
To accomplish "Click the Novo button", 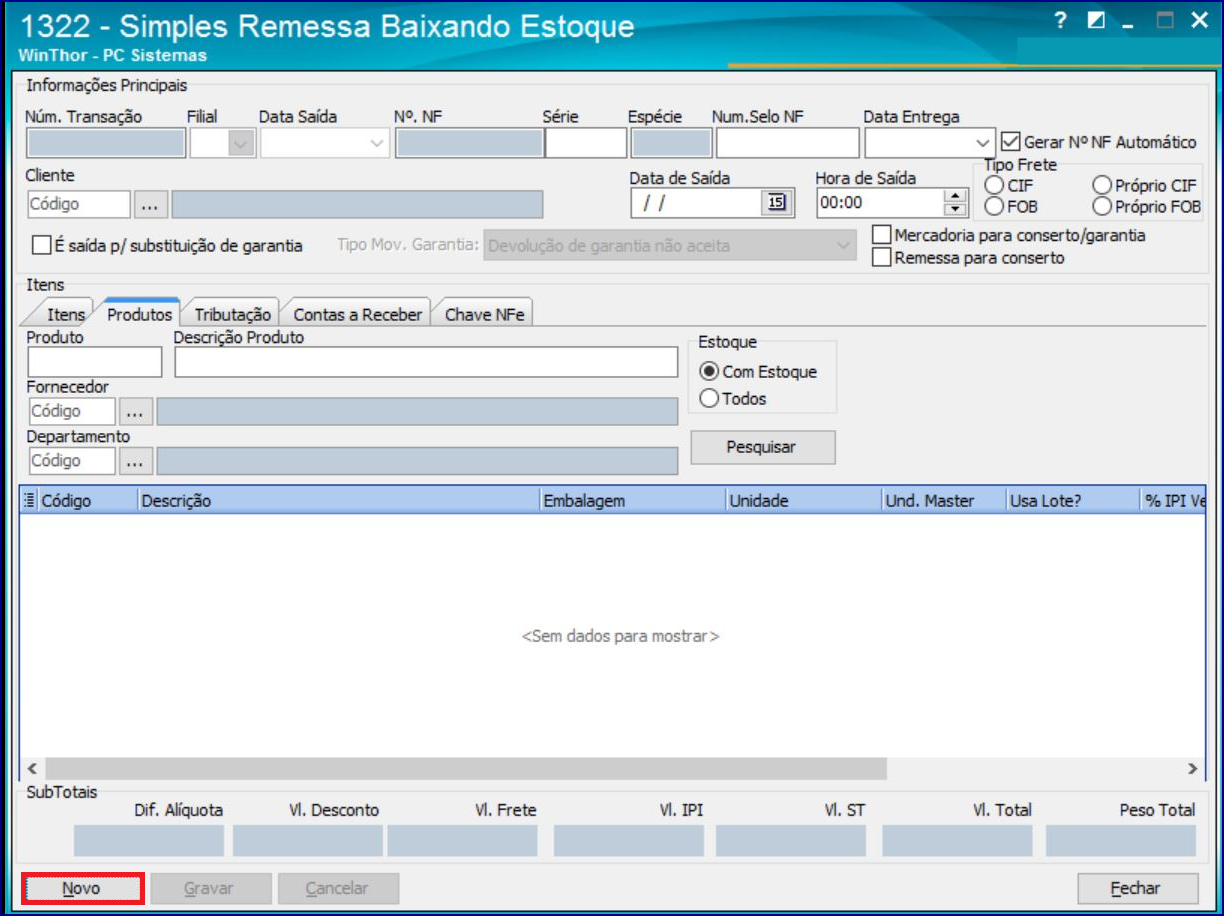I will pos(83,888).
